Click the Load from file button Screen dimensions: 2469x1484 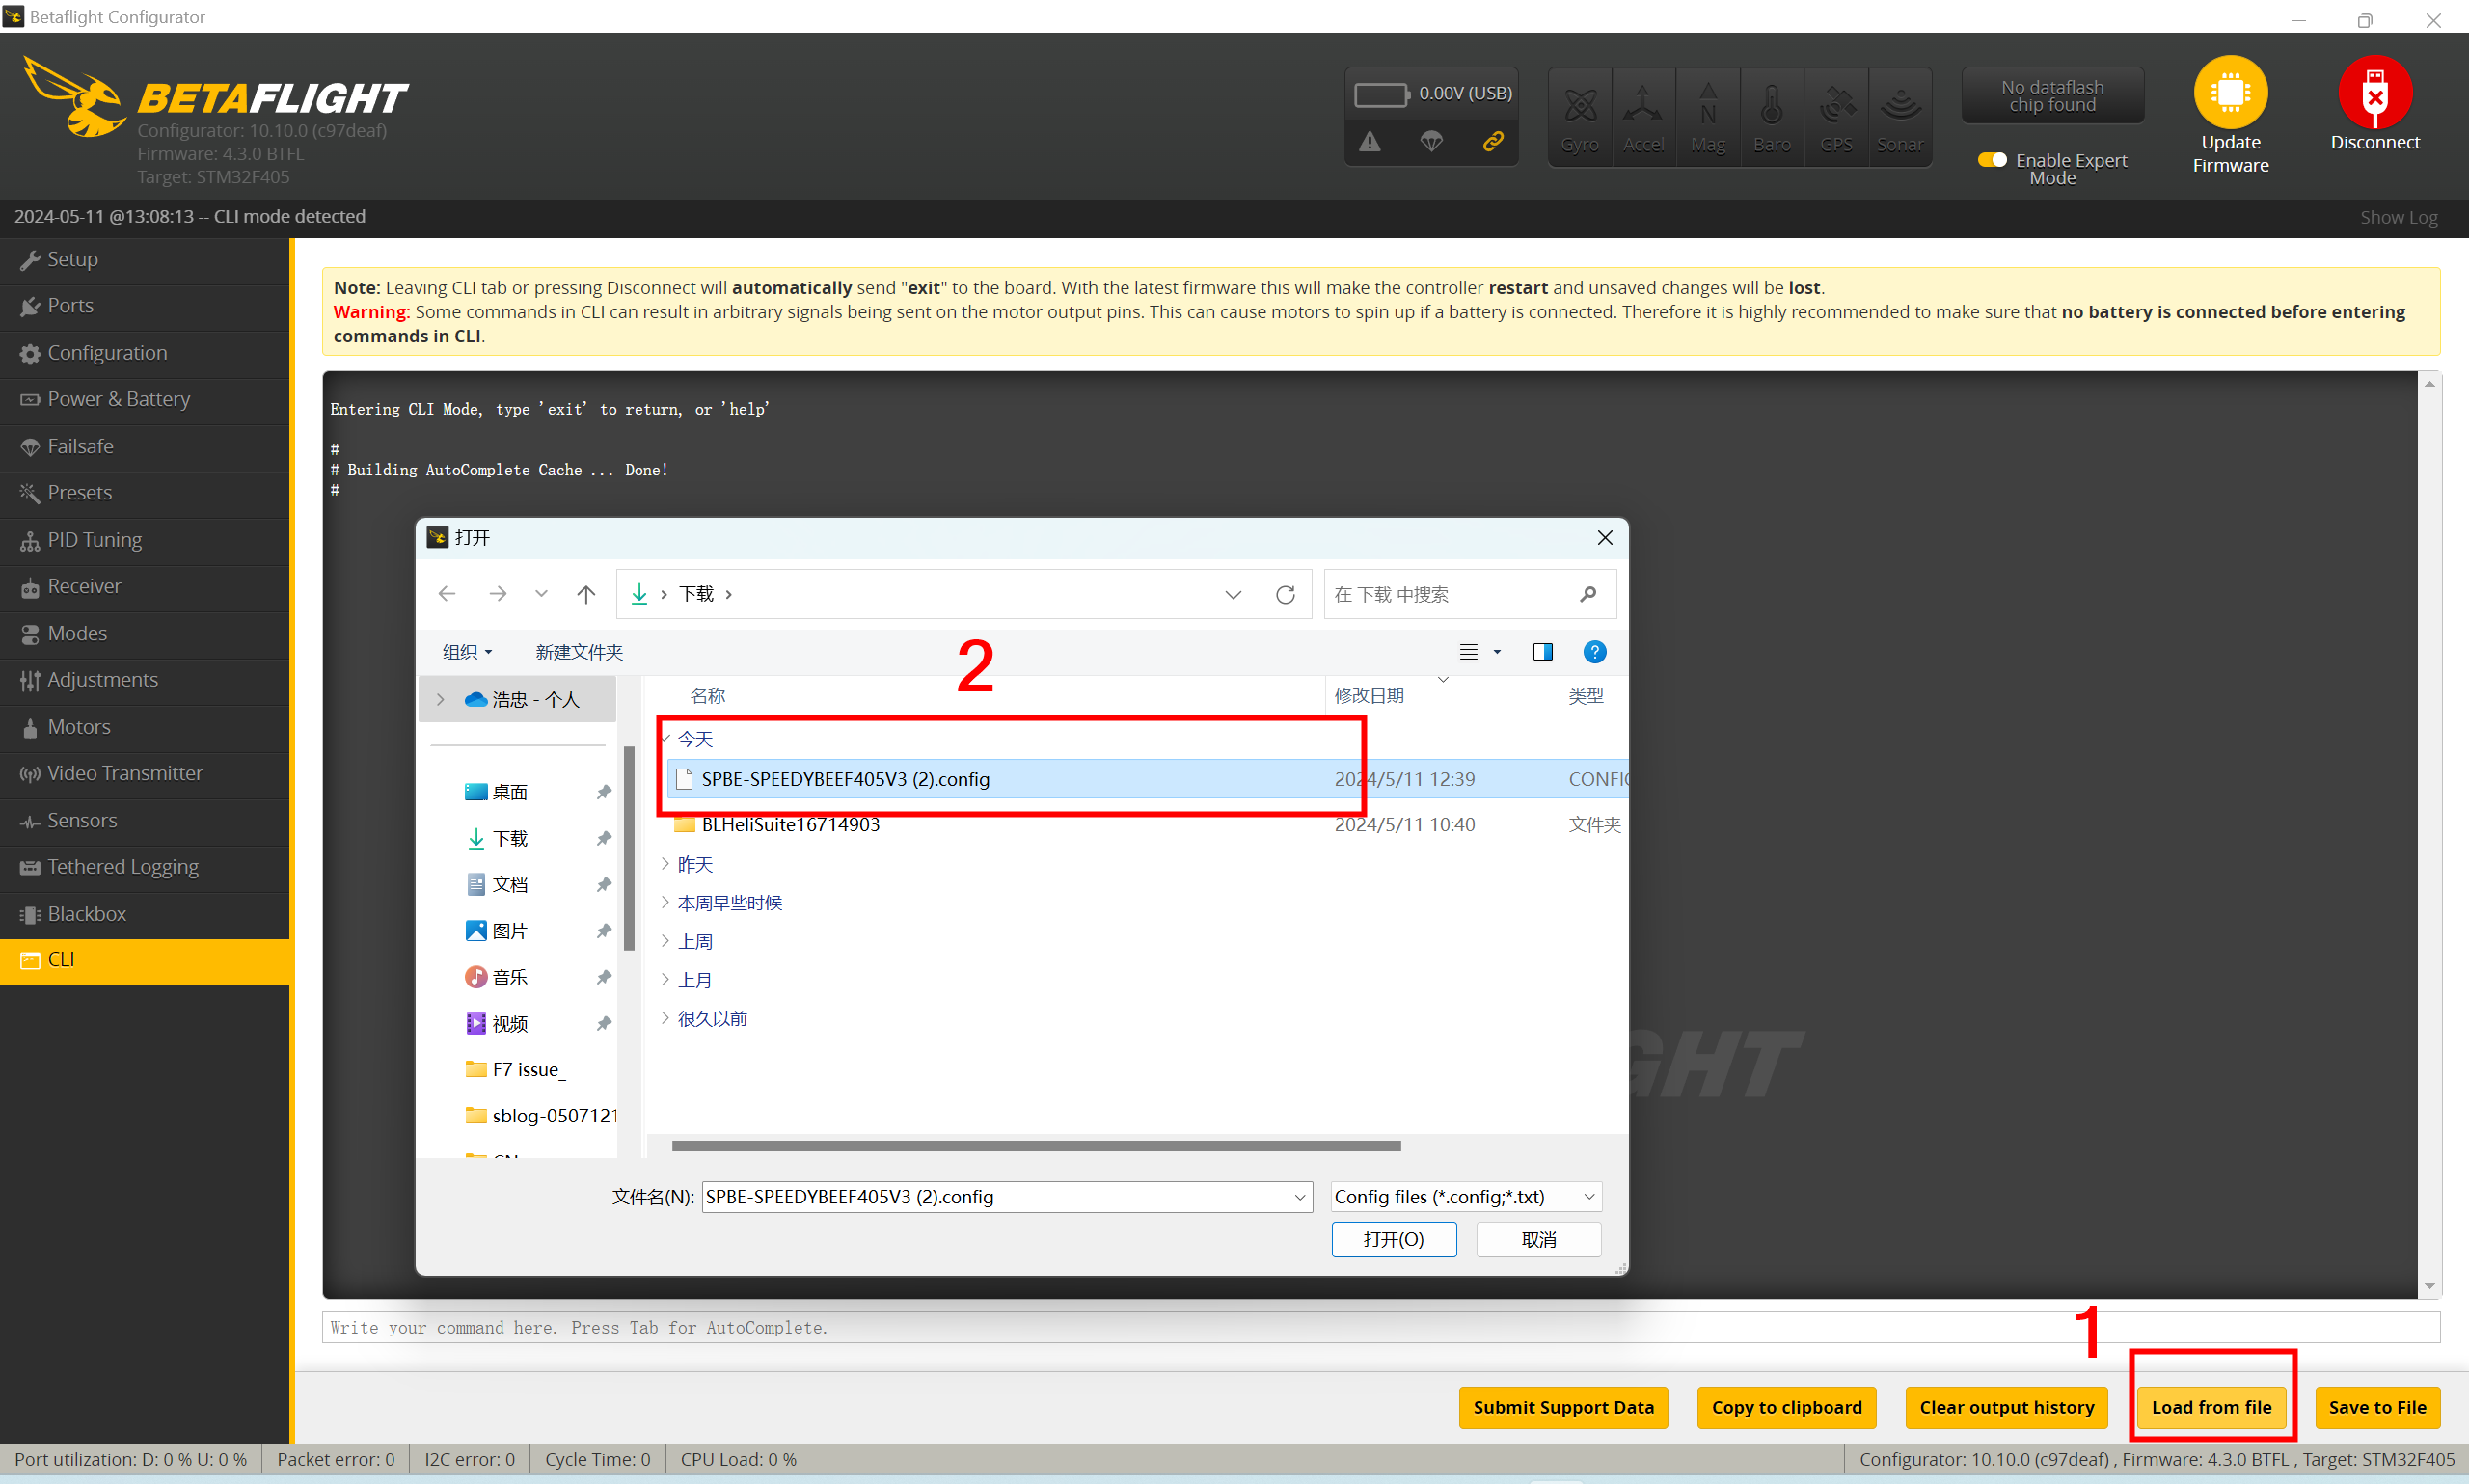point(2211,1407)
